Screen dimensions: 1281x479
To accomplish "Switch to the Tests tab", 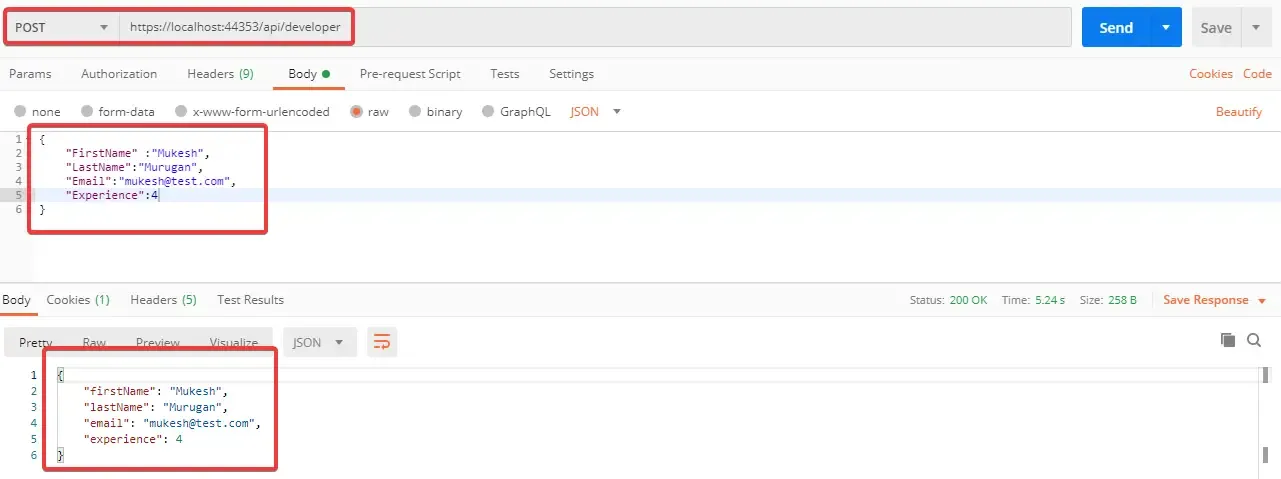I will pyautogui.click(x=505, y=74).
